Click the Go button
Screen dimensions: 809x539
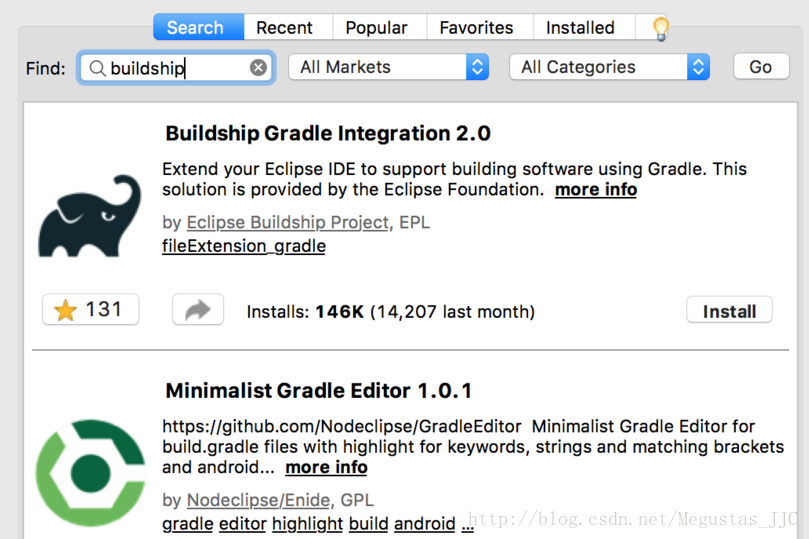[761, 67]
